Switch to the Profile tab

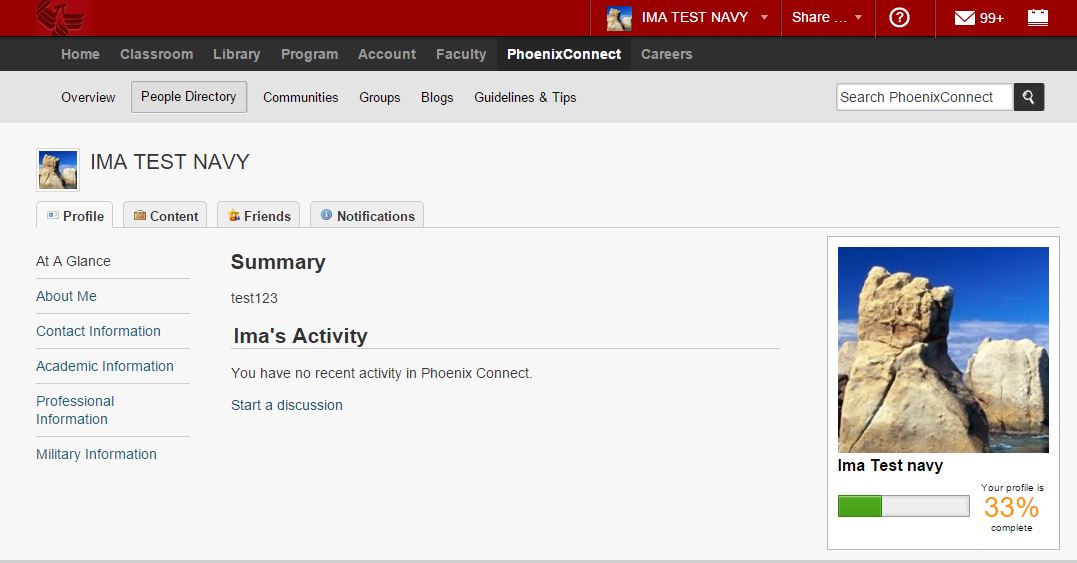74,215
